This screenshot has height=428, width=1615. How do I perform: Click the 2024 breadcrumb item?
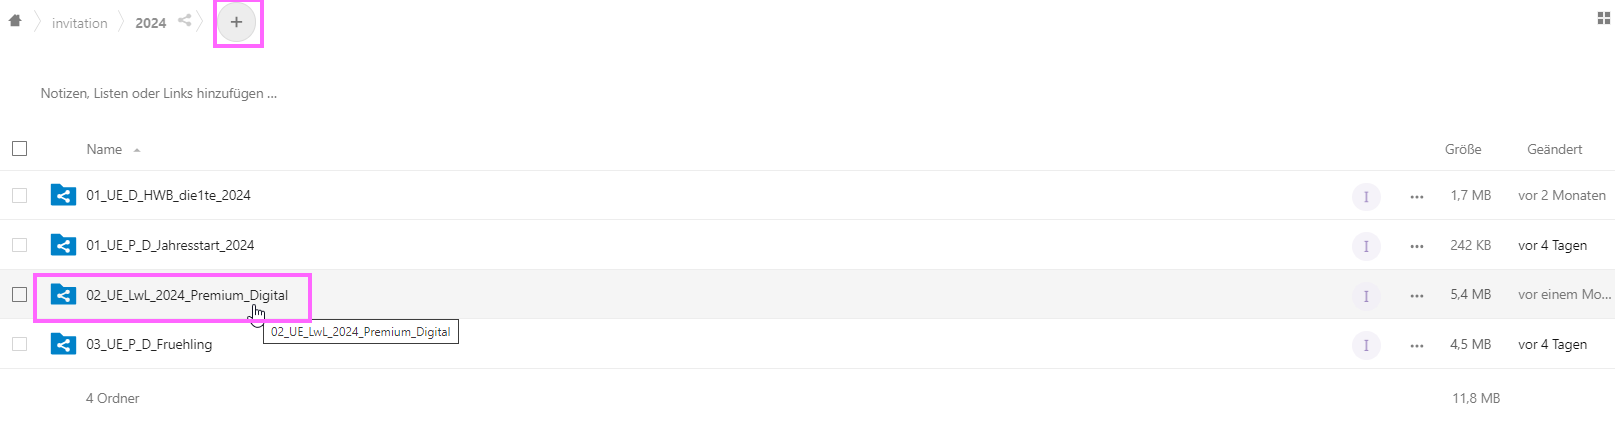[x=151, y=23]
